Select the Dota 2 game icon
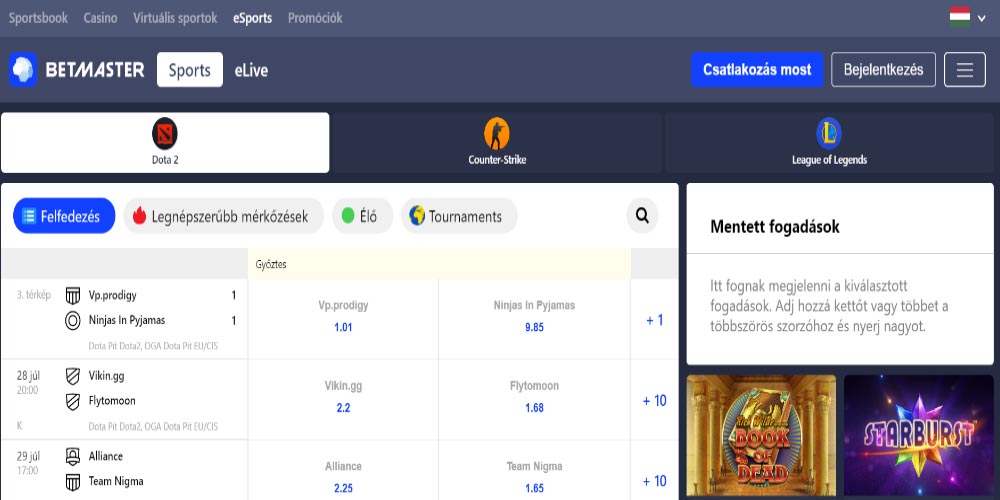1000x500 pixels. click(x=164, y=133)
